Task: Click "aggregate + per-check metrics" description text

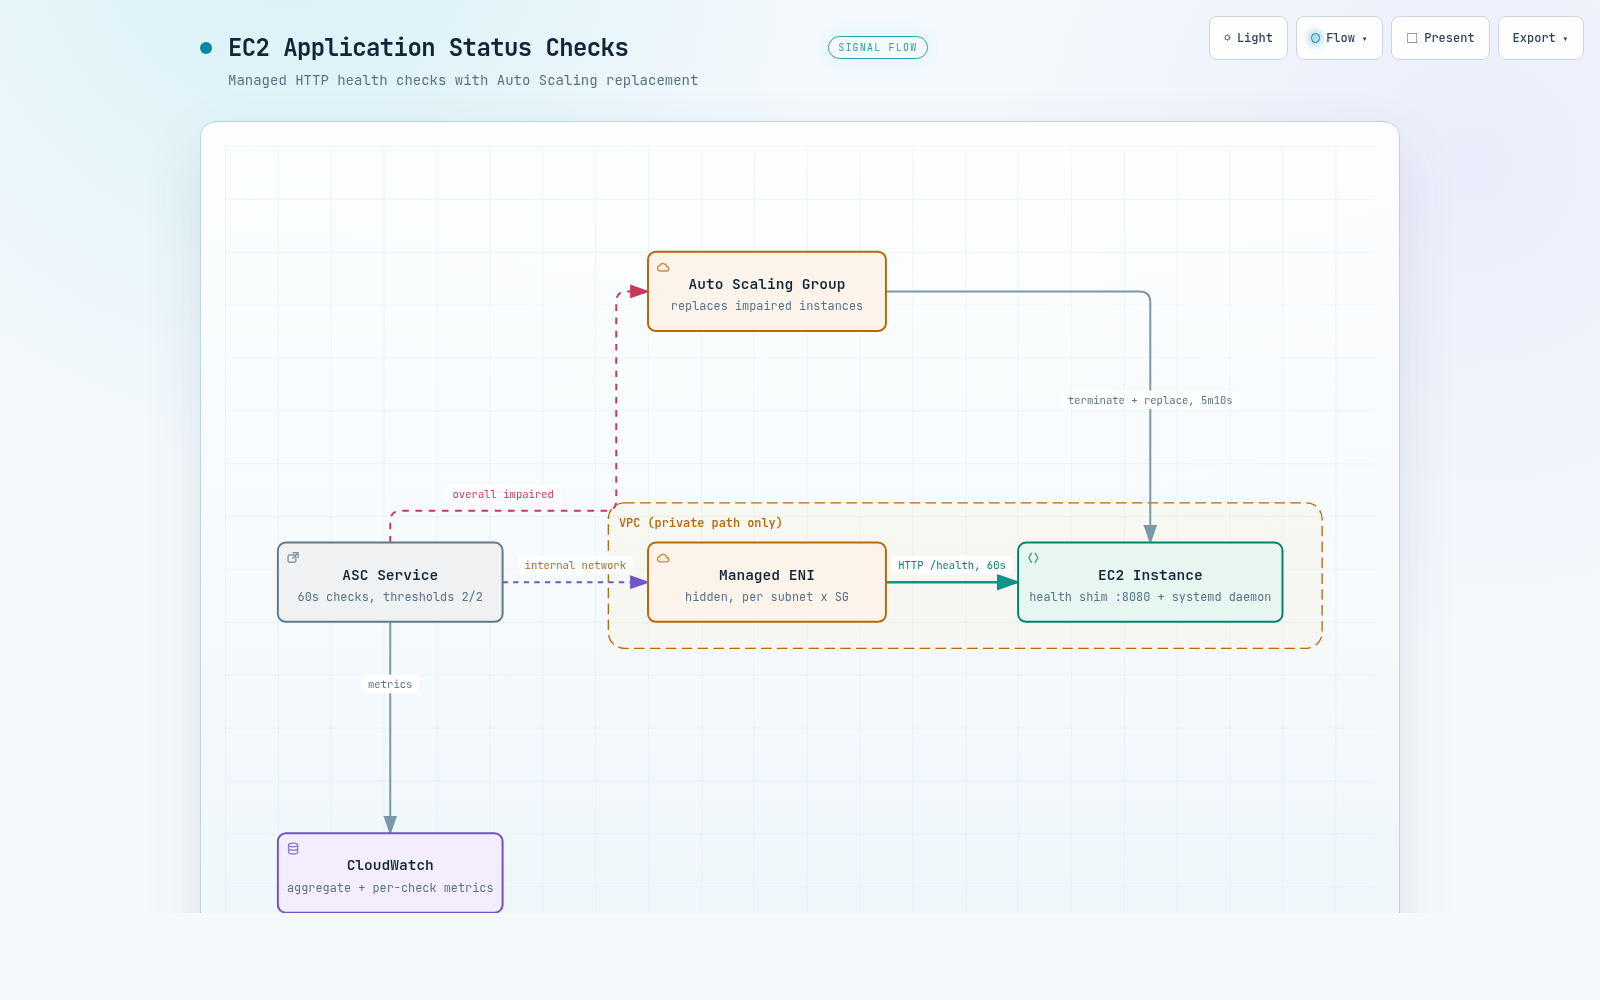Action: pyautogui.click(x=390, y=889)
